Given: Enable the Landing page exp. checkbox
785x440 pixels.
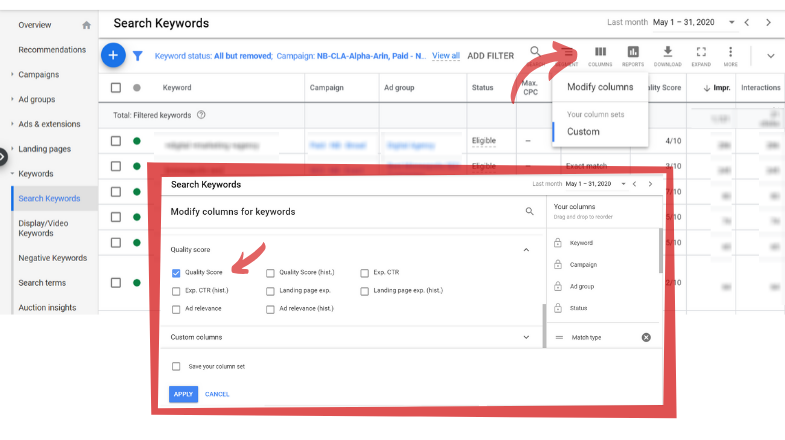Looking at the screenshot, I should 270,291.
